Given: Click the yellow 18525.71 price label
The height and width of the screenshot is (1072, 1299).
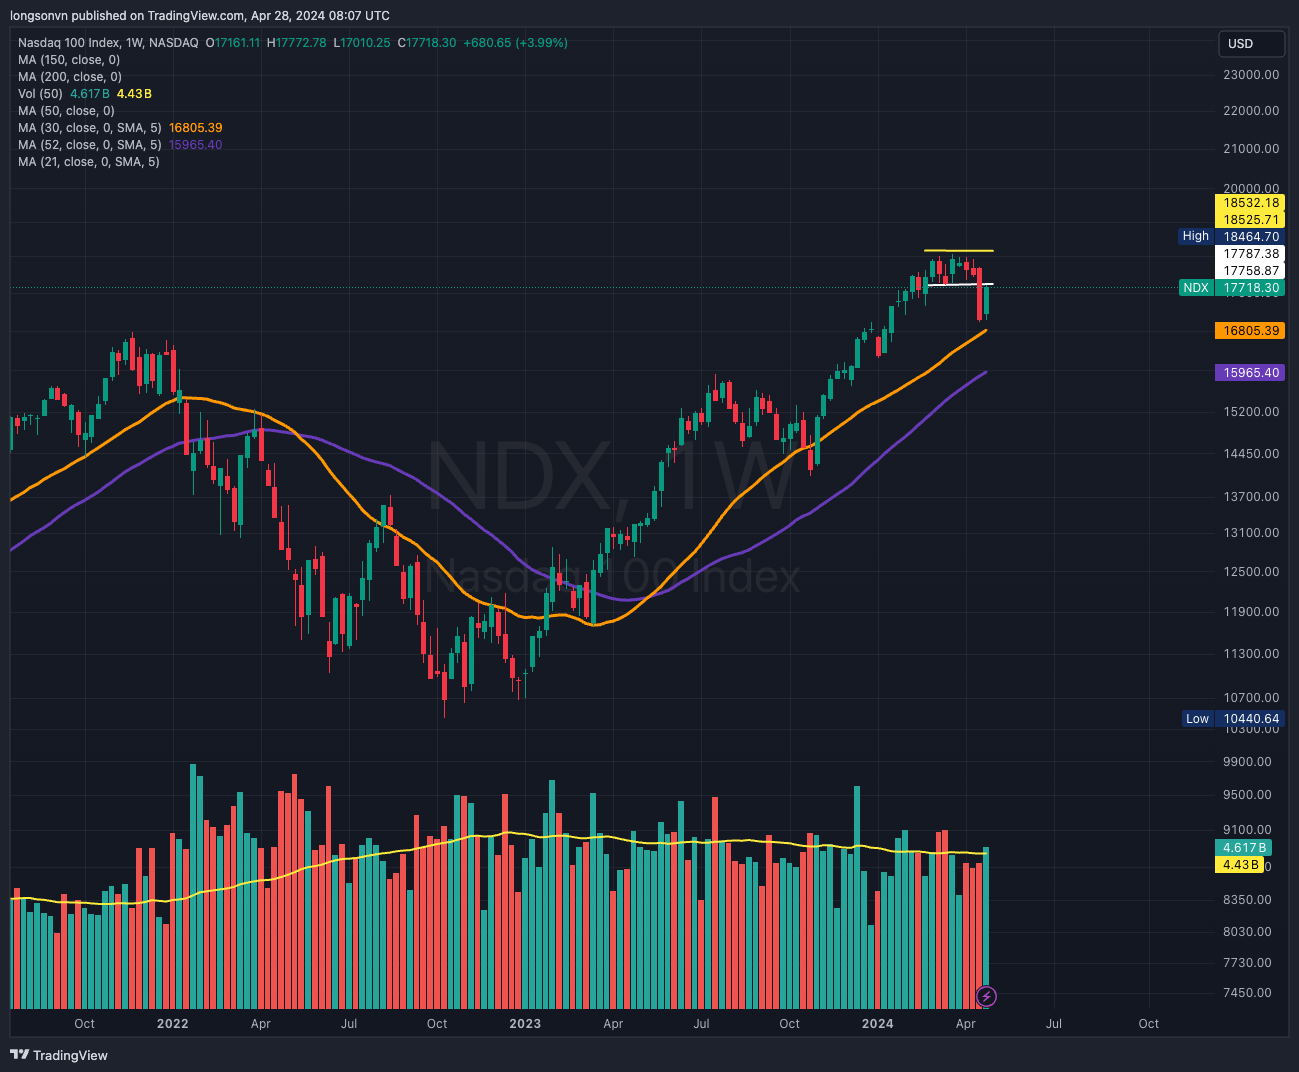Looking at the screenshot, I should click(1250, 220).
